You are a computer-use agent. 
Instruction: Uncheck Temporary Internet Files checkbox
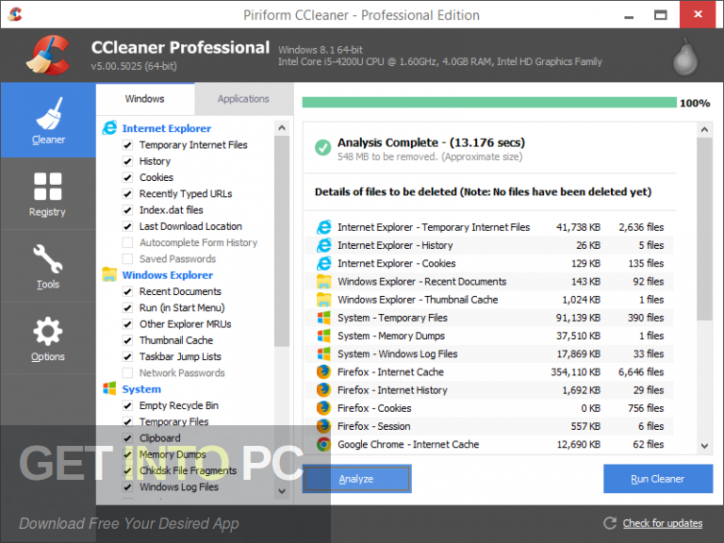click(x=127, y=145)
